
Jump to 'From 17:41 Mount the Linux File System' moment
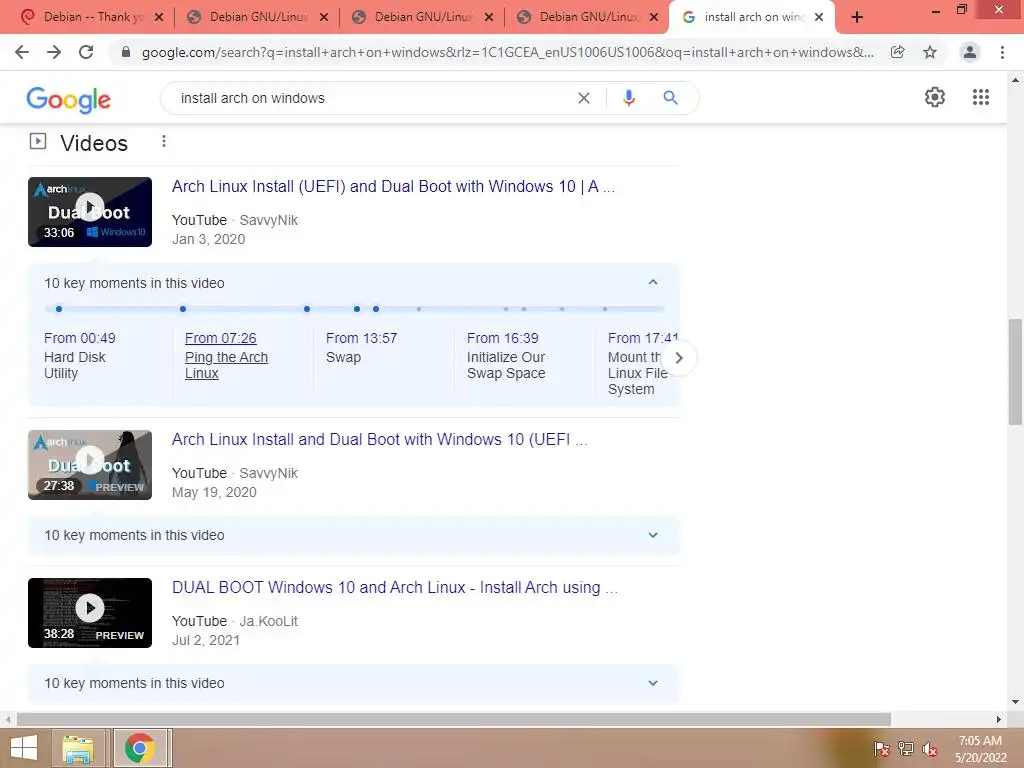tap(643, 363)
